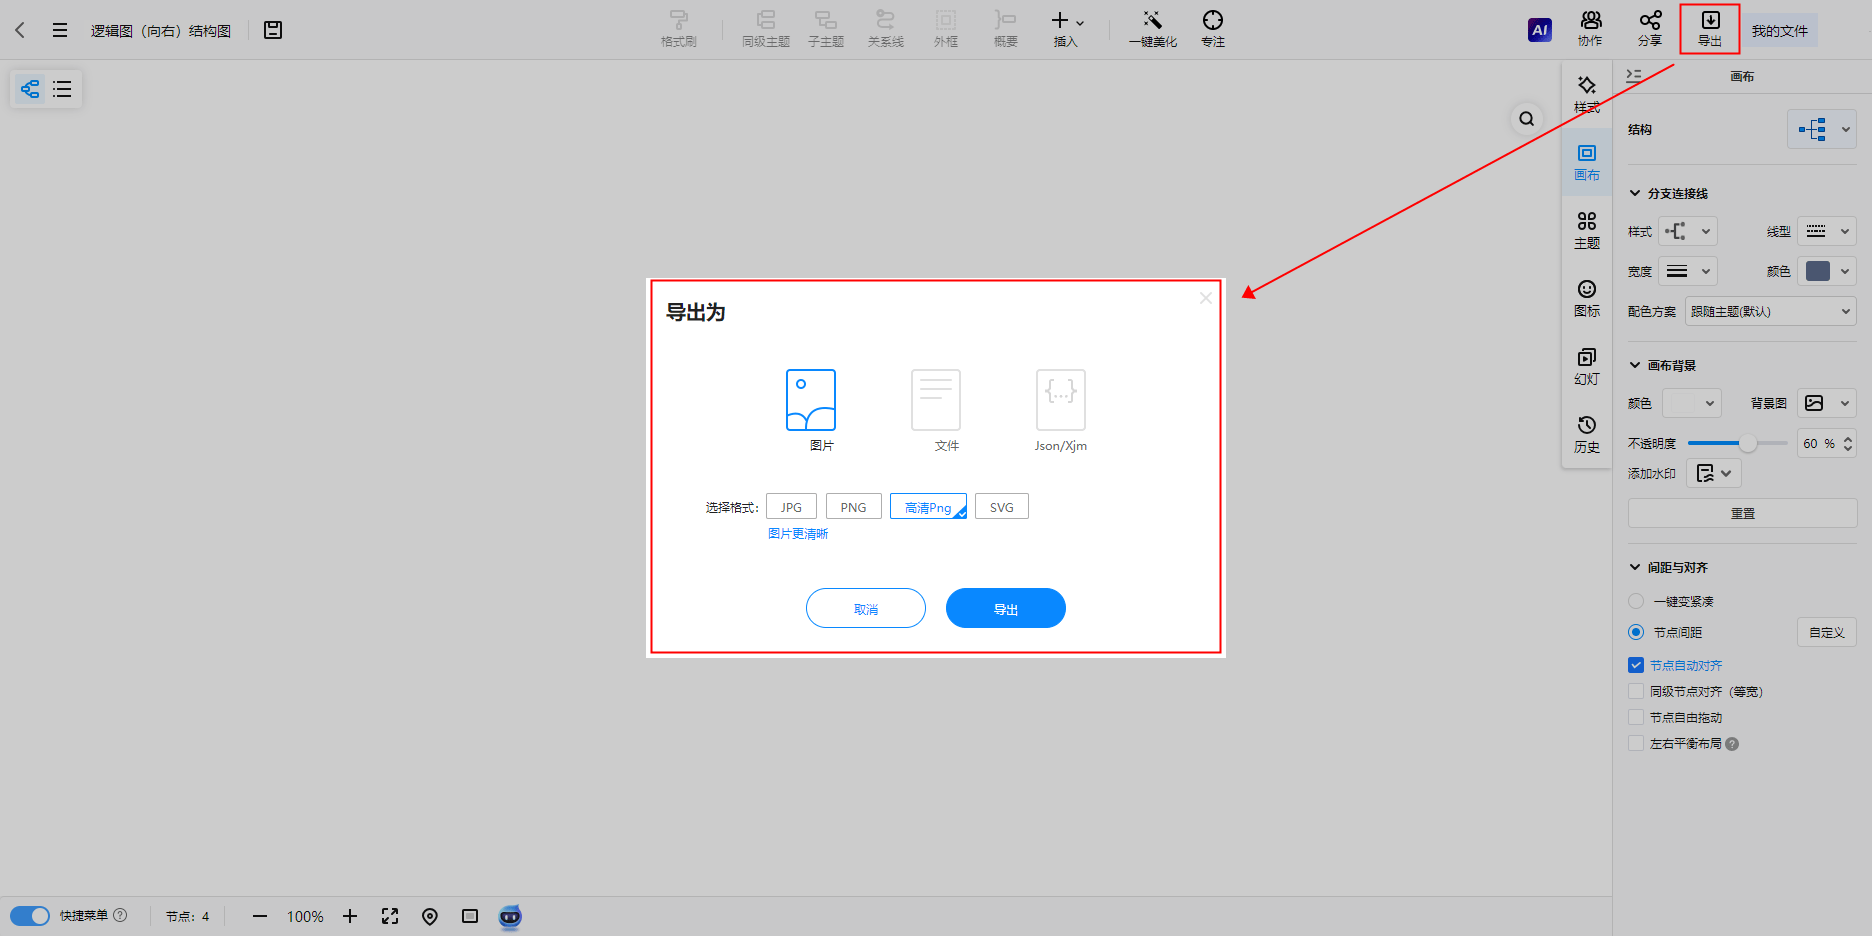Select the one-click compact radio button
The width and height of the screenshot is (1872, 936).
1636,601
